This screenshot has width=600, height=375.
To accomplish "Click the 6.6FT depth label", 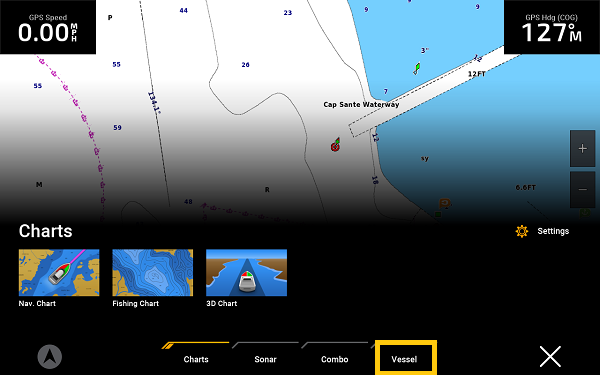I will (525, 188).
